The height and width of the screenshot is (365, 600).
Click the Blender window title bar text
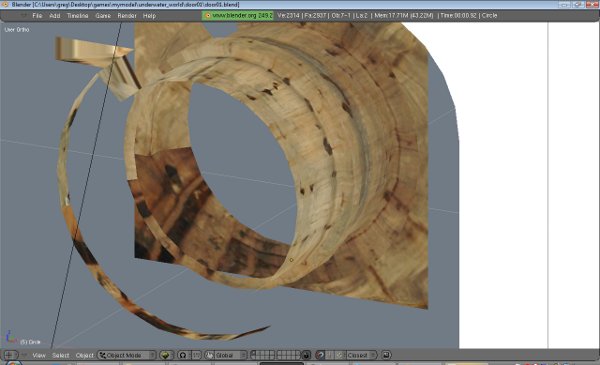pyautogui.click(x=126, y=5)
